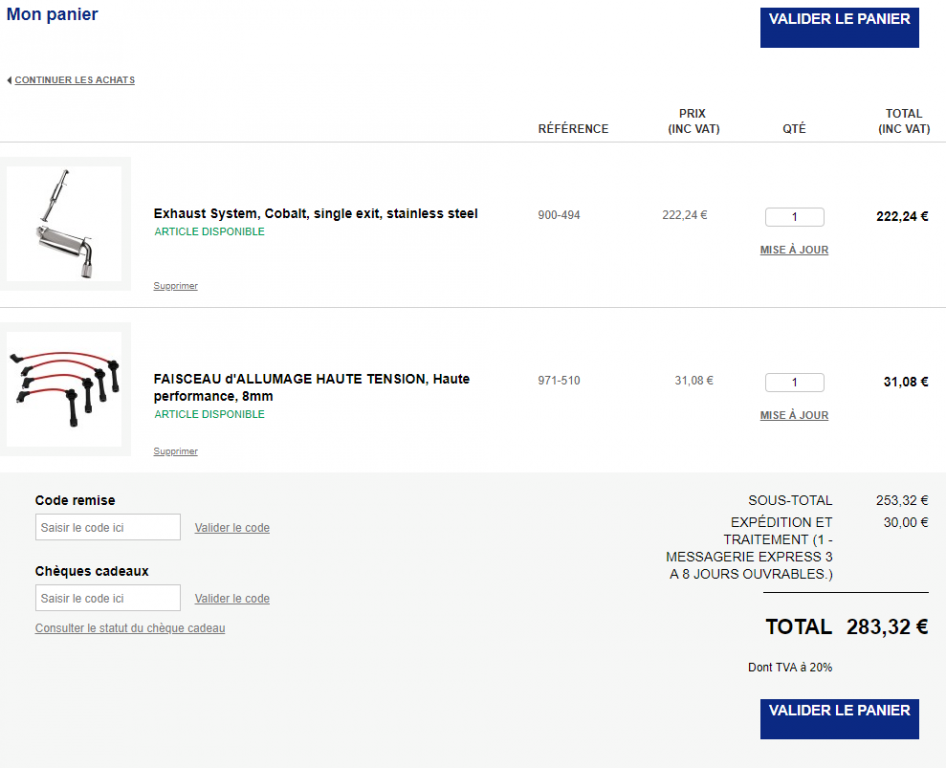Click Valider le code beside Code remise

[232, 528]
